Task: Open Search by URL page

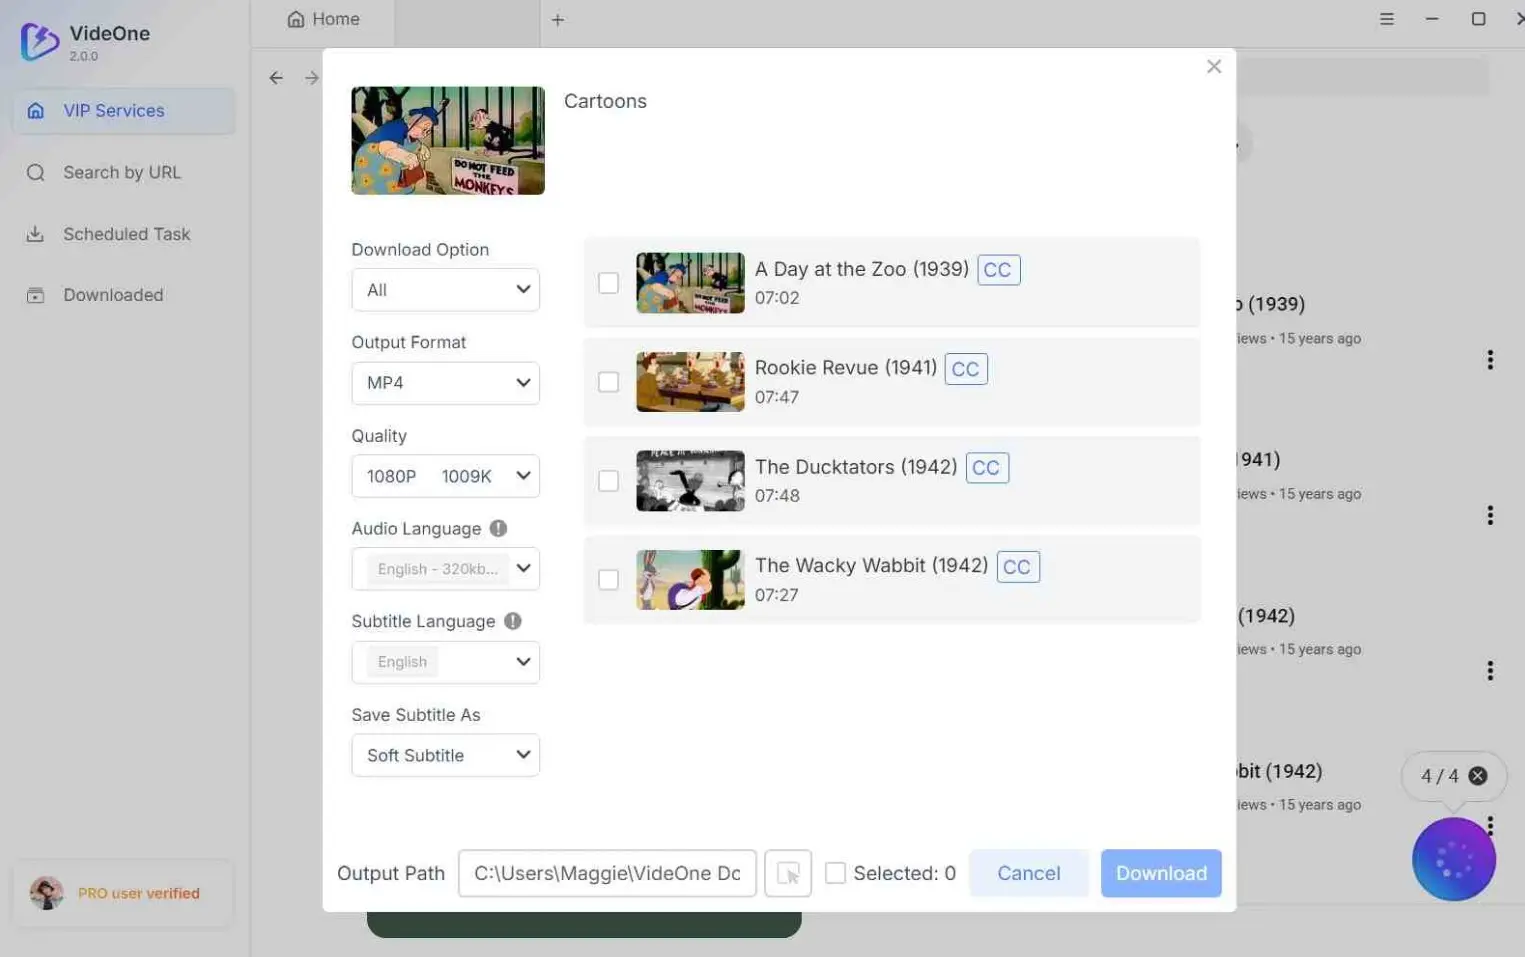Action: point(124,172)
